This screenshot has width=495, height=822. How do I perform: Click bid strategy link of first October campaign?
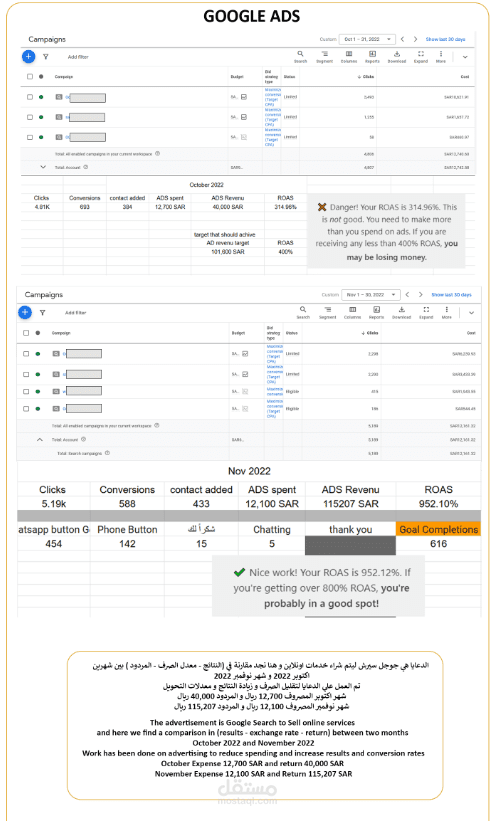(272, 97)
